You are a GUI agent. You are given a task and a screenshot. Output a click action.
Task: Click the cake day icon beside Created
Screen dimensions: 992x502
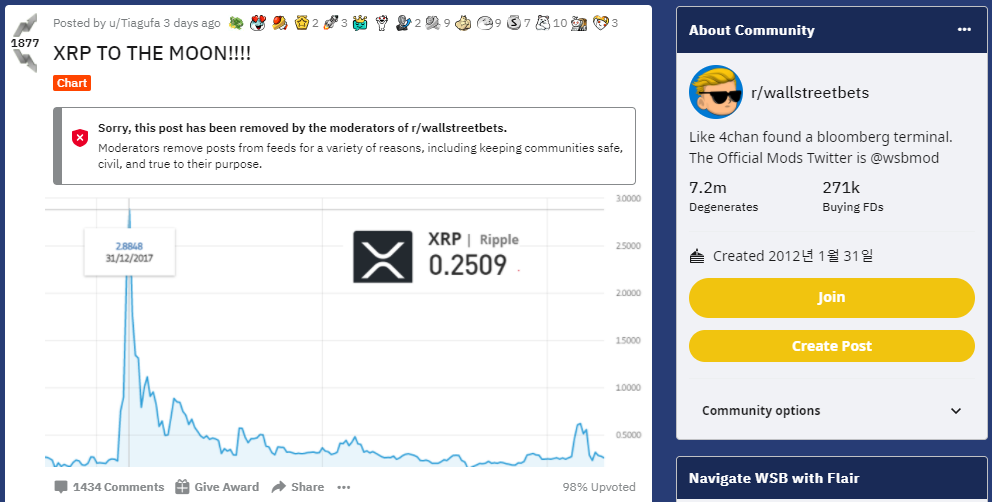[x=697, y=256]
